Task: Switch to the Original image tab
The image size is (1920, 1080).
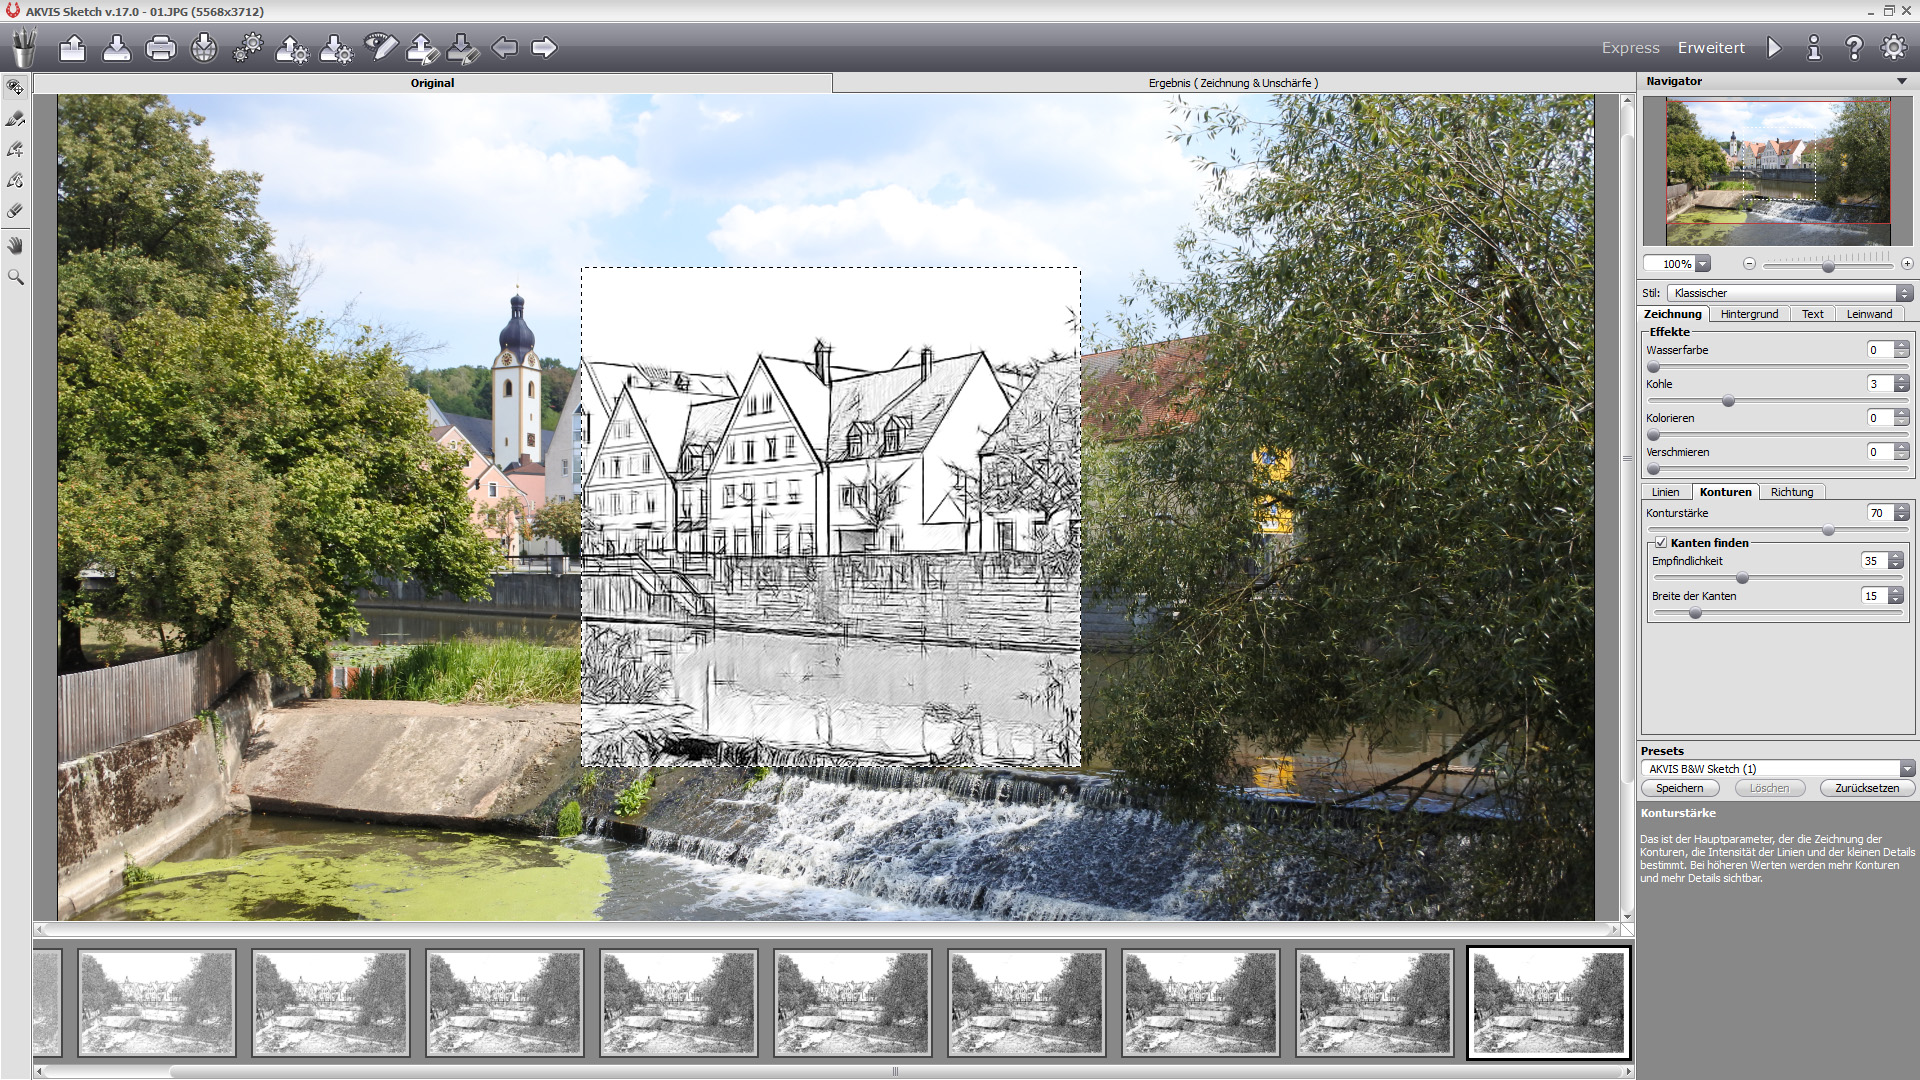Action: coord(432,83)
